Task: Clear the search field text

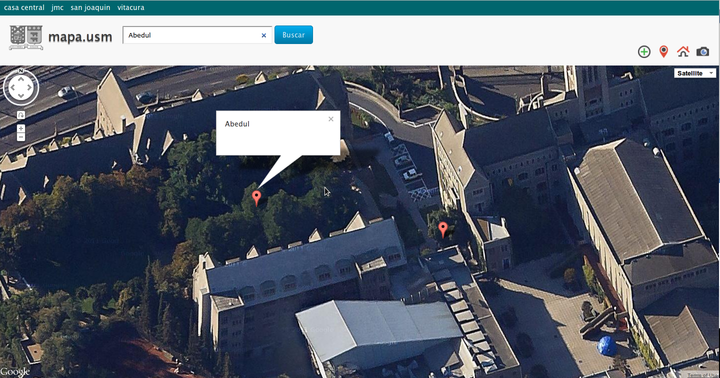Action: 264,35
